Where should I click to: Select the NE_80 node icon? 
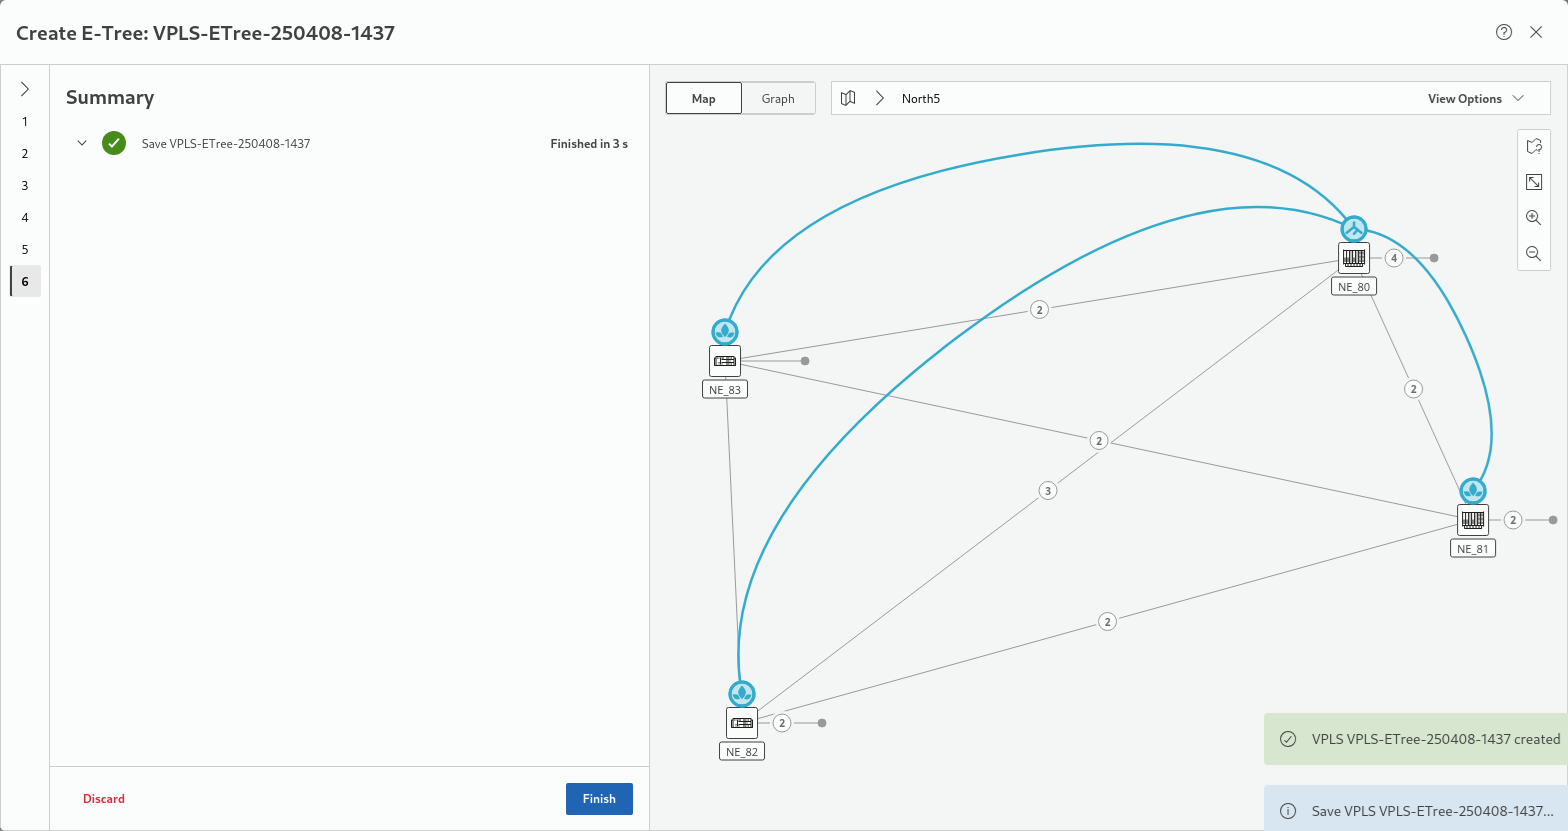click(x=1354, y=258)
